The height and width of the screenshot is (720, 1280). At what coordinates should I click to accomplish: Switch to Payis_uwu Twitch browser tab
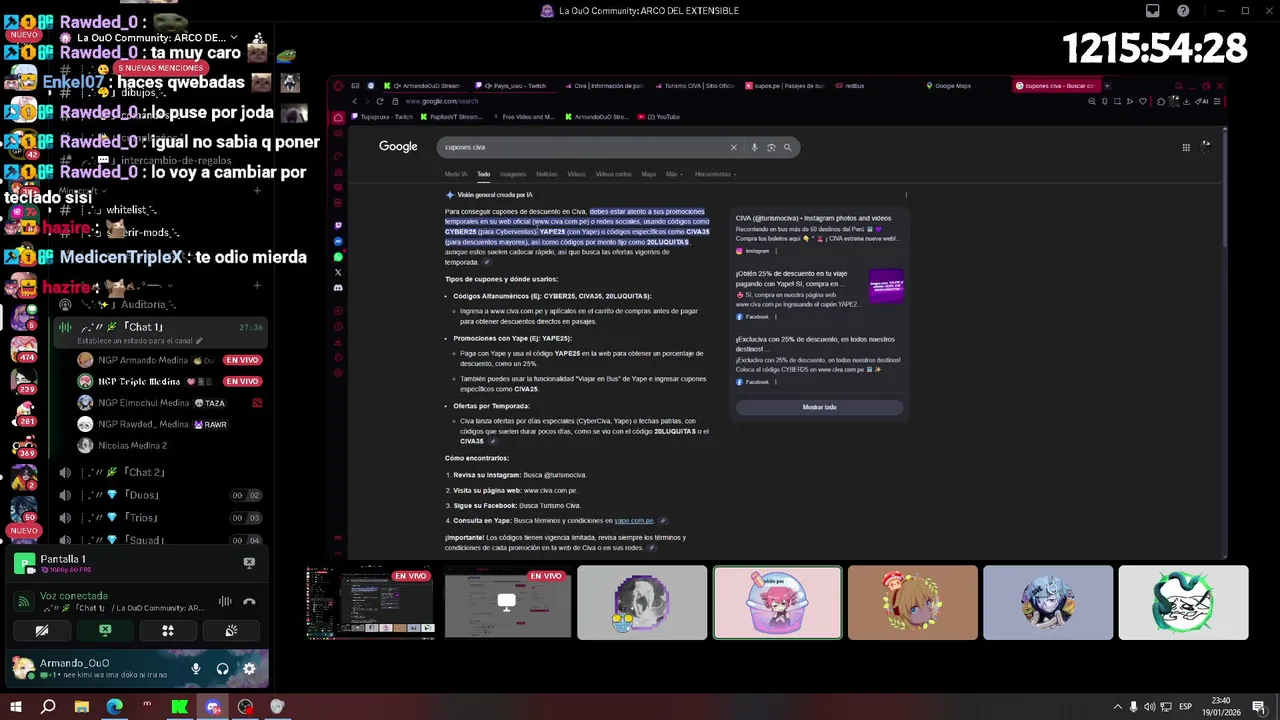point(514,86)
